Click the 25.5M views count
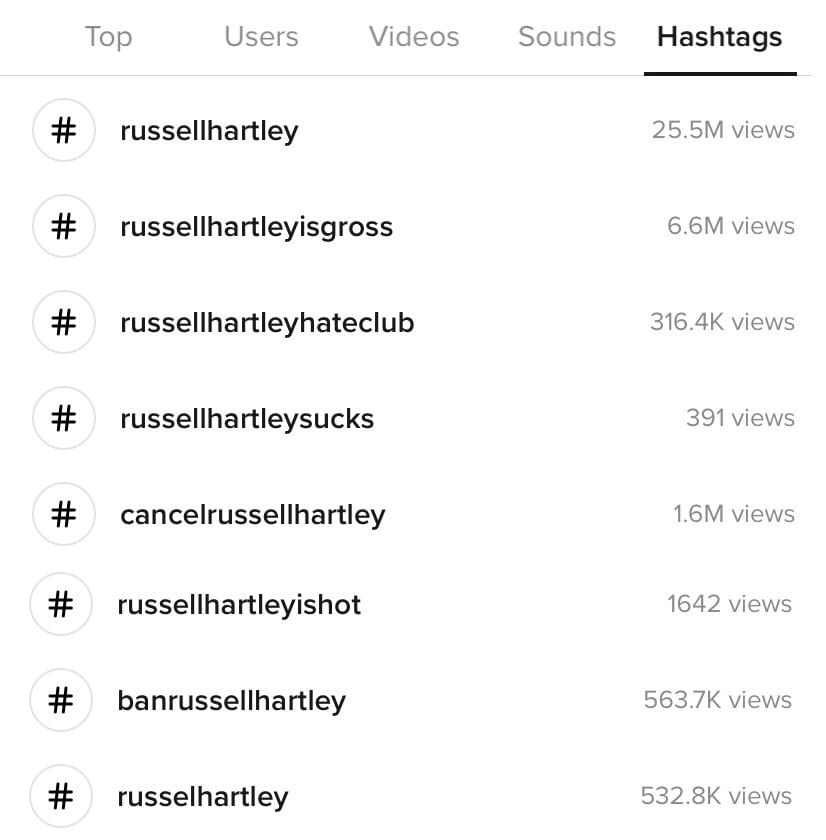 tap(723, 130)
